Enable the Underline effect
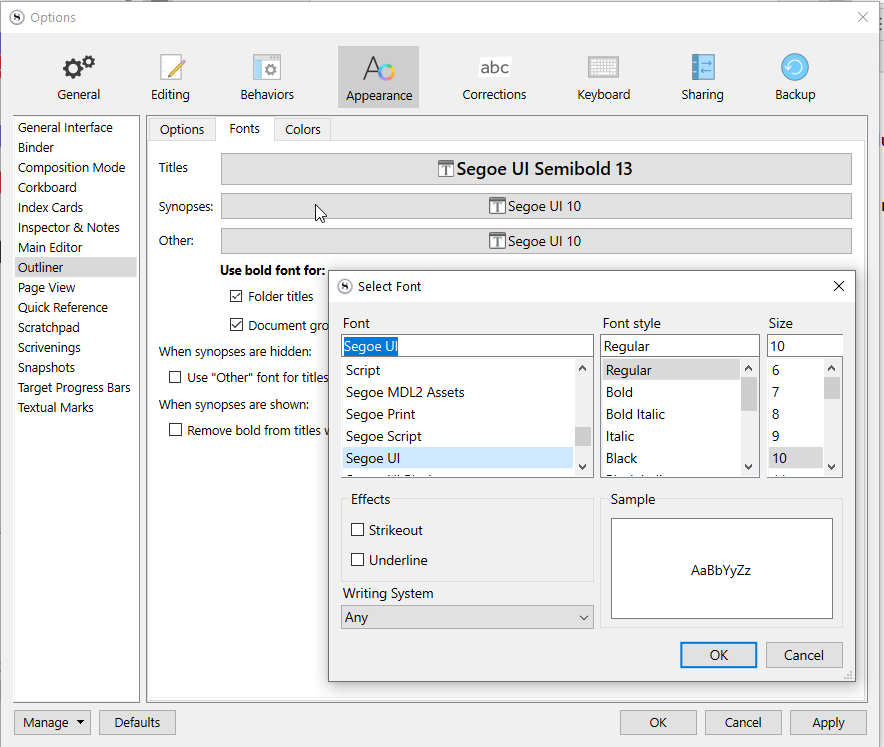Image resolution: width=884 pixels, height=747 pixels. 357,560
